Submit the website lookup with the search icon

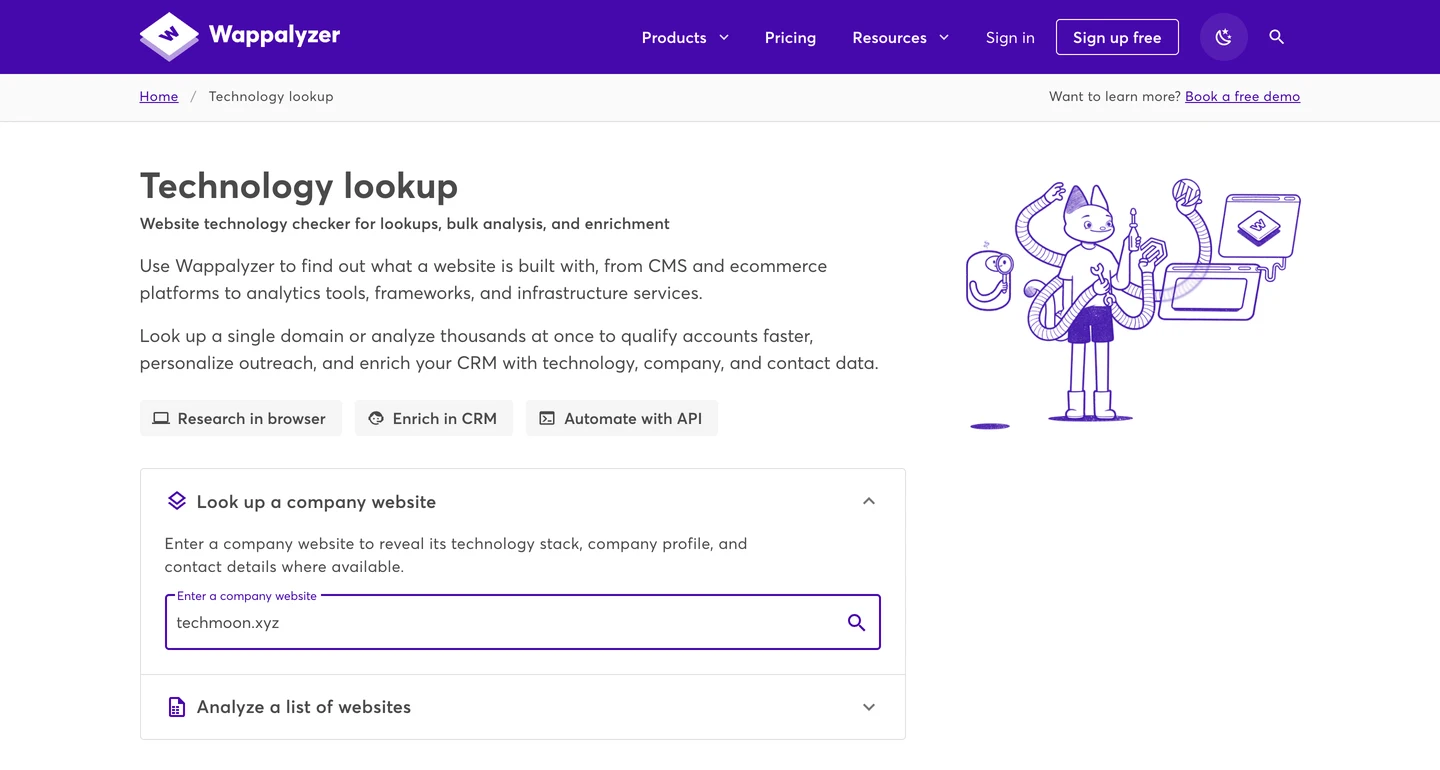[x=856, y=622]
